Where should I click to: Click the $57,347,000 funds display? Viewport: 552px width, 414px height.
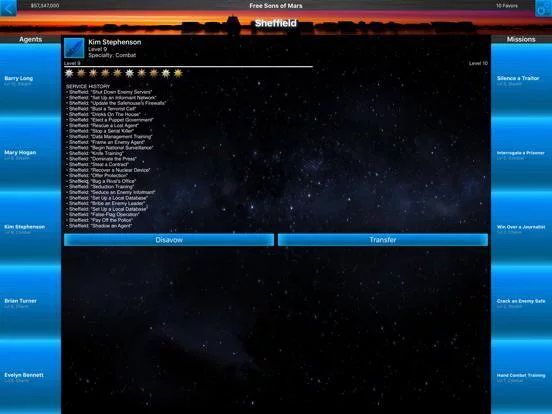coord(45,6)
